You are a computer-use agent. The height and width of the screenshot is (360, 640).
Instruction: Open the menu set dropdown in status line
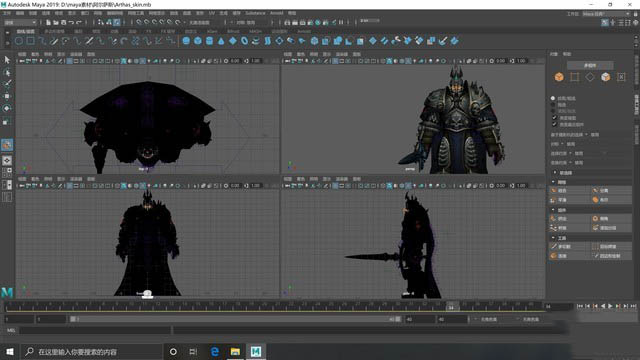20,22
